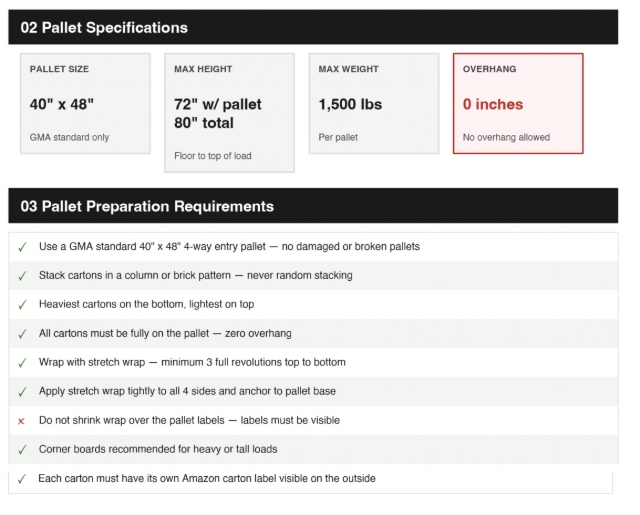Select the red Overhang 0 inches card
The image size is (640, 515).
518,103
